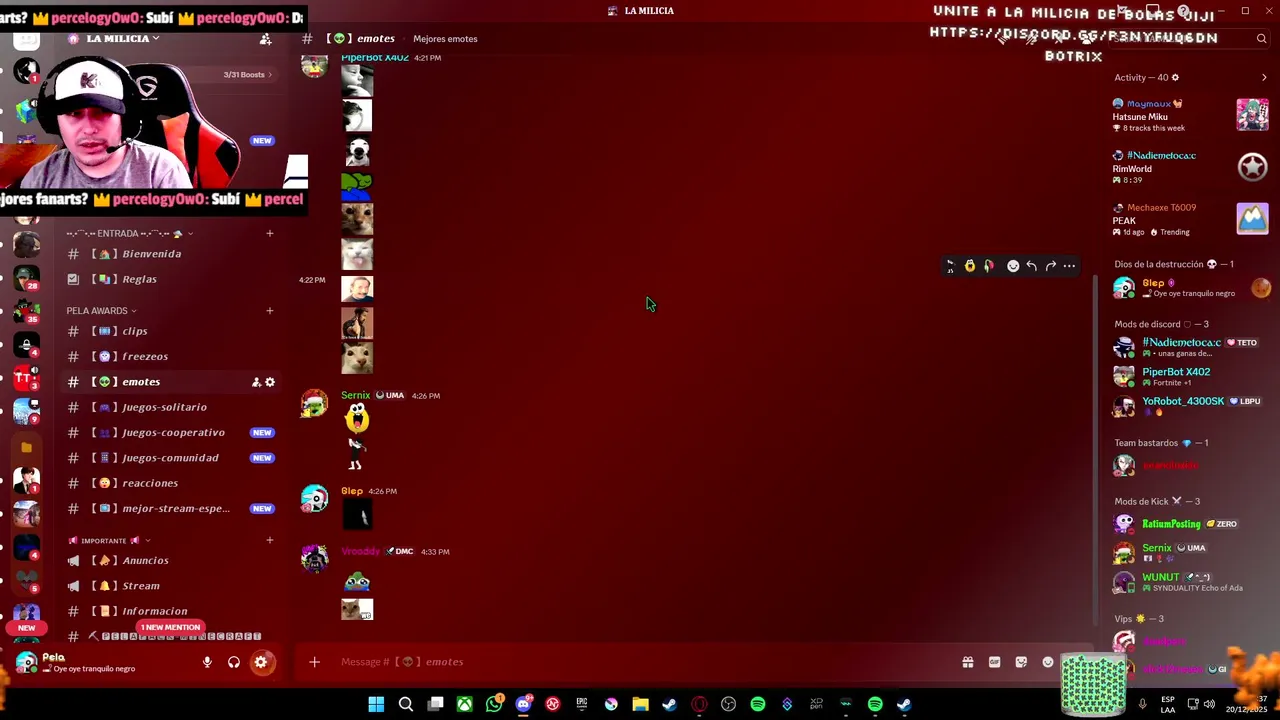The image size is (1280, 720).
Task: Open Xbox app from taskbar
Action: (465, 705)
